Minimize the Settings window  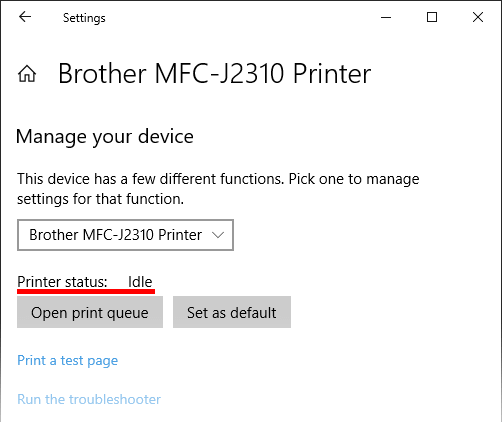[386, 17]
